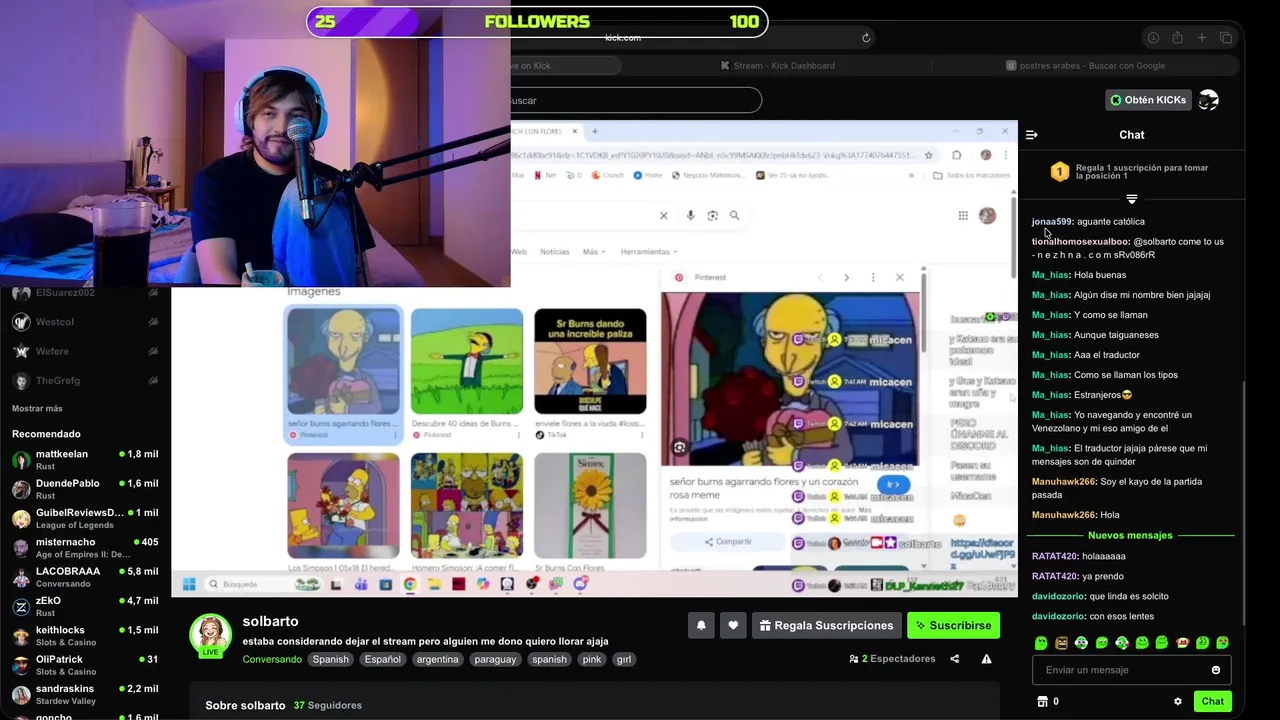Viewport: 1280px width, 720px height.
Task: Click the streamed video player area
Action: click(594, 358)
